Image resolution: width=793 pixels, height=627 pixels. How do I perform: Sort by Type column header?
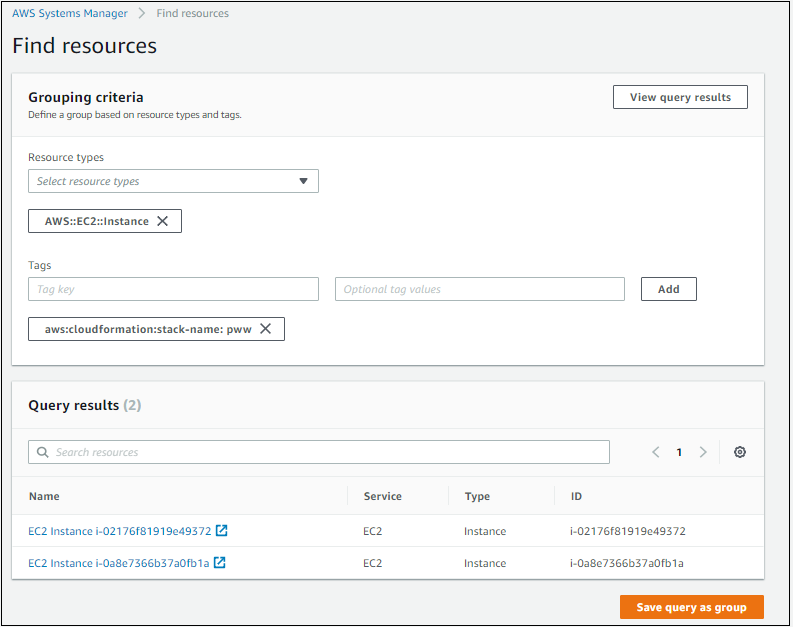[x=477, y=497]
